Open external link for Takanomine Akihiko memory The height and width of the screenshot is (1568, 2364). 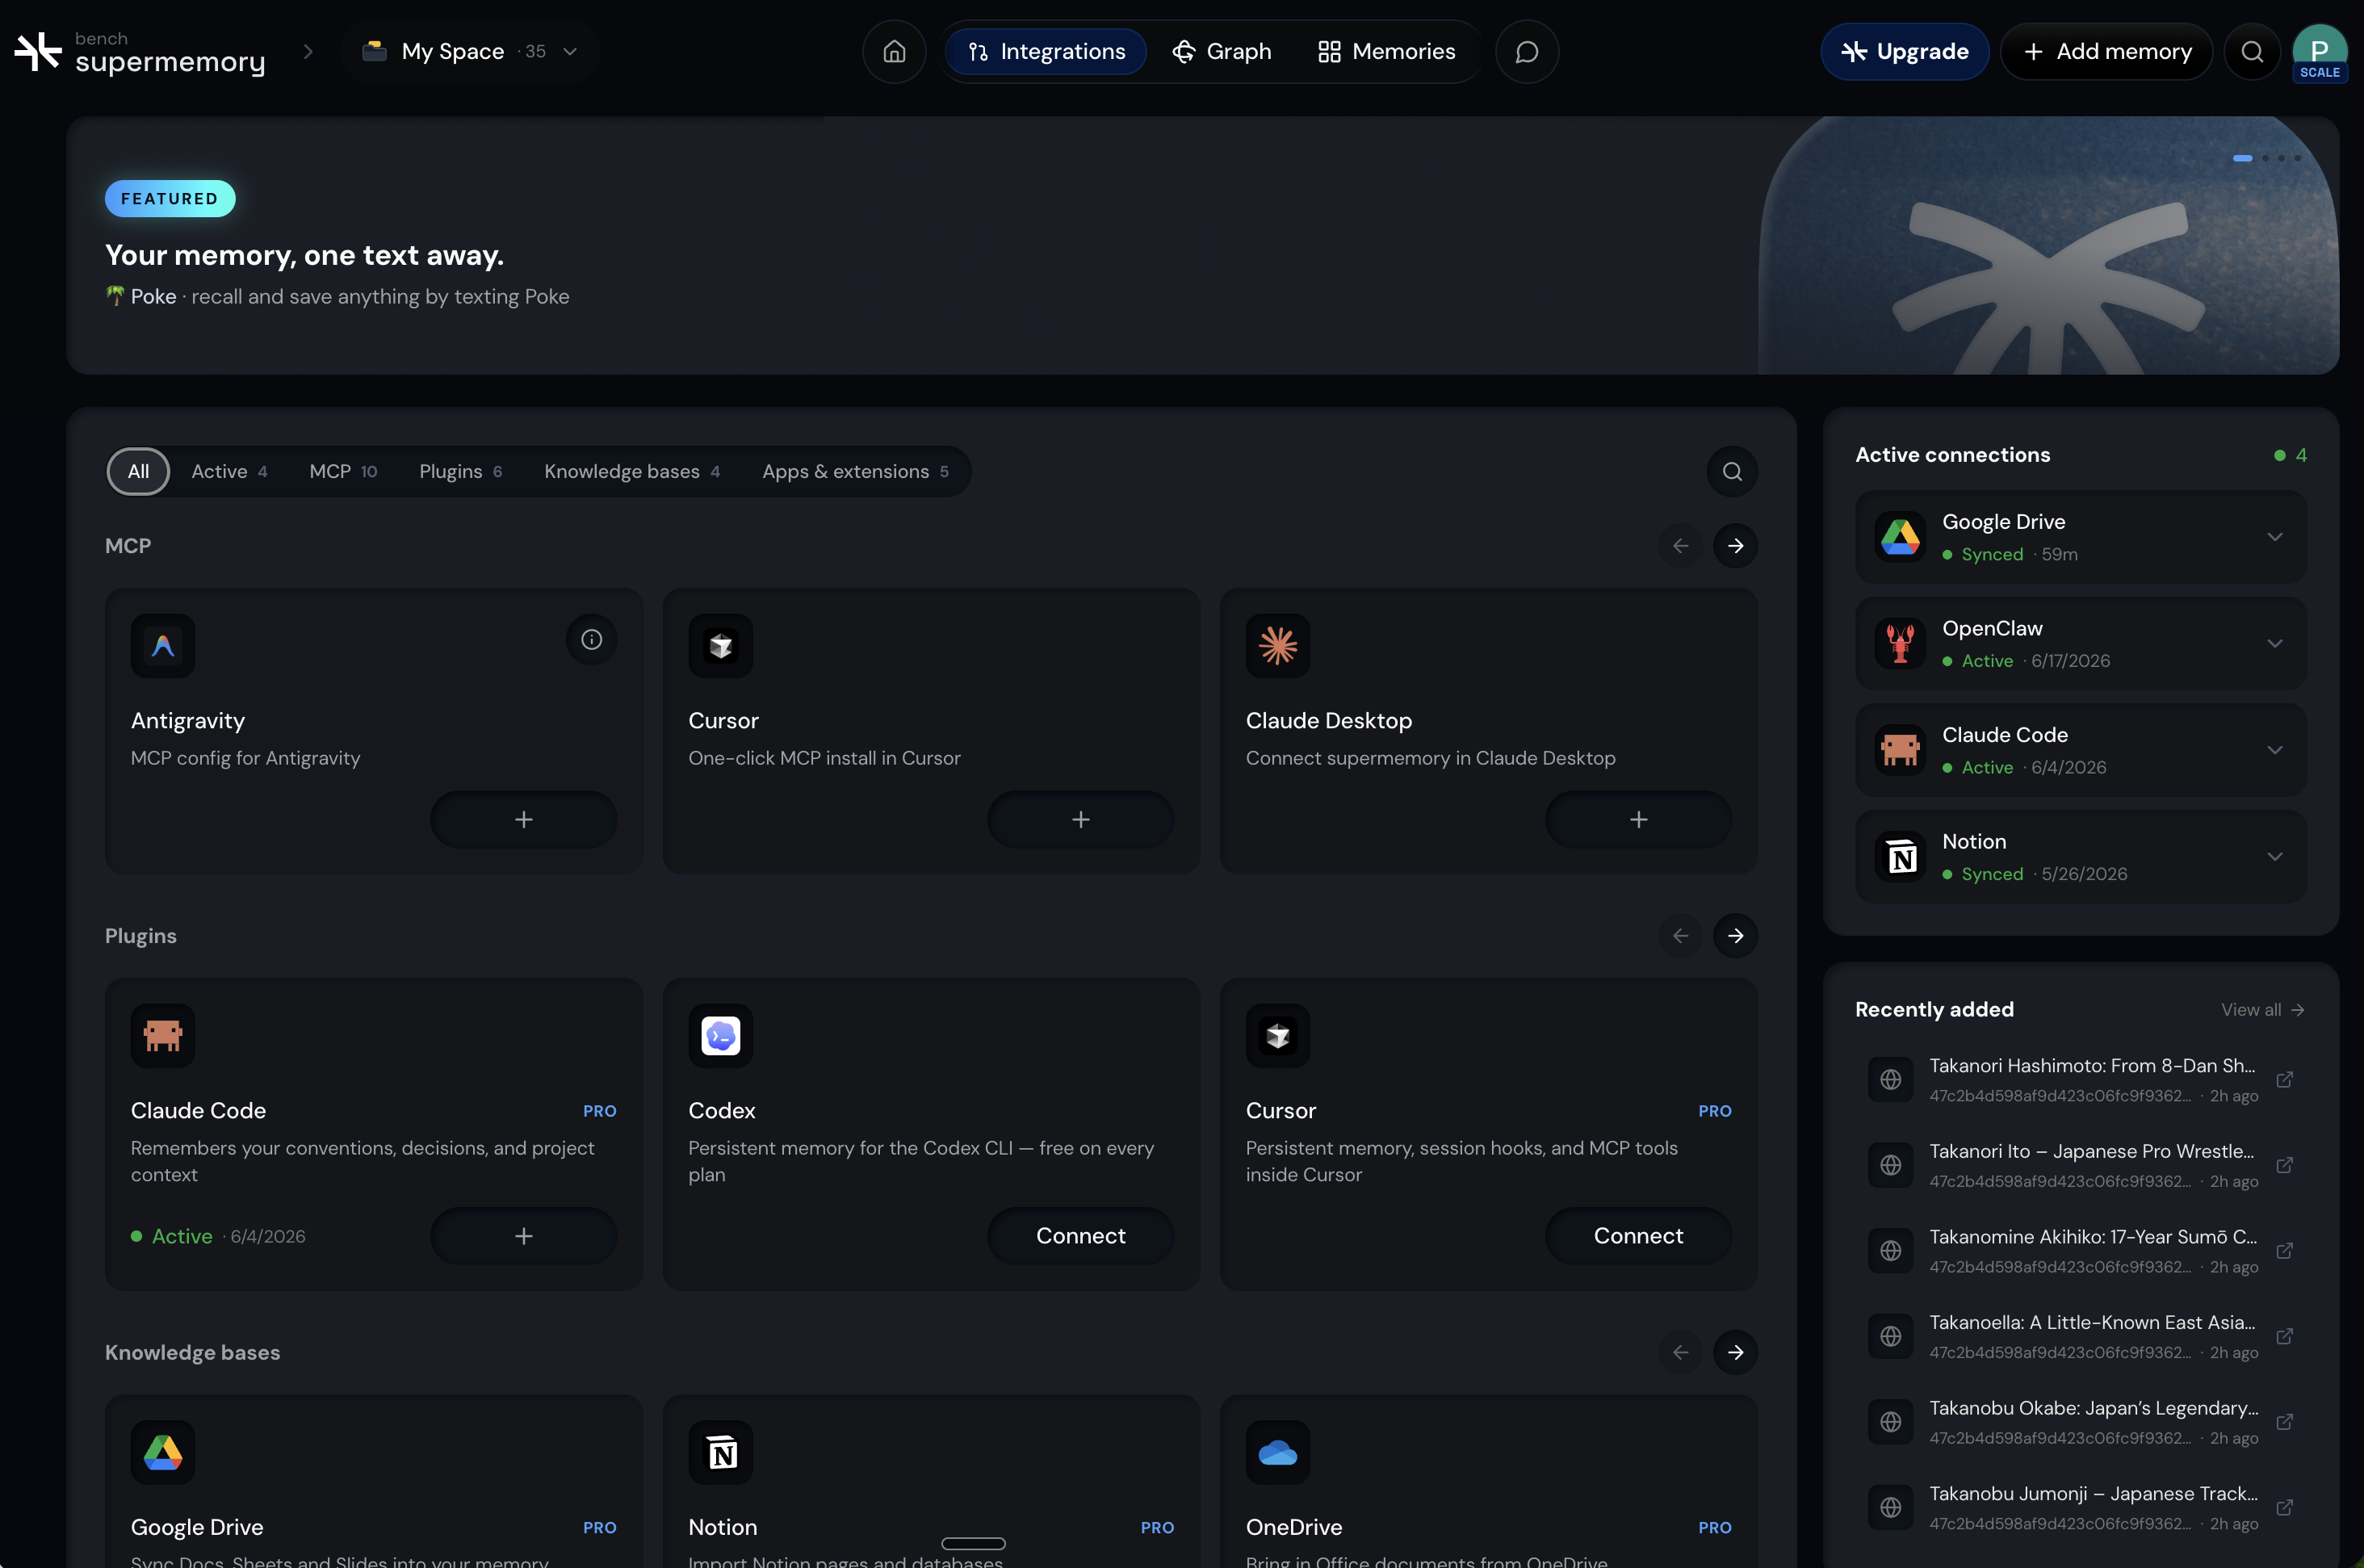2284,1251
